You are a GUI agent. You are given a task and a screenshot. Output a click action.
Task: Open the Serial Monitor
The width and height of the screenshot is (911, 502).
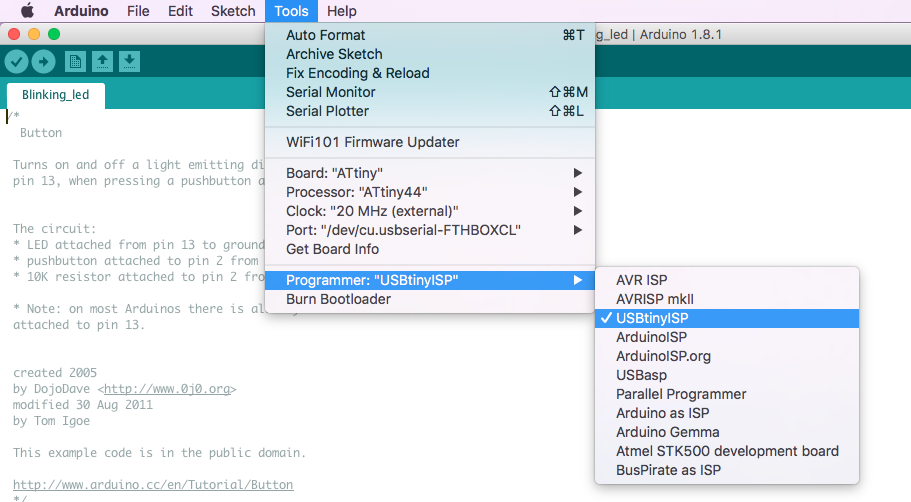coord(430,92)
